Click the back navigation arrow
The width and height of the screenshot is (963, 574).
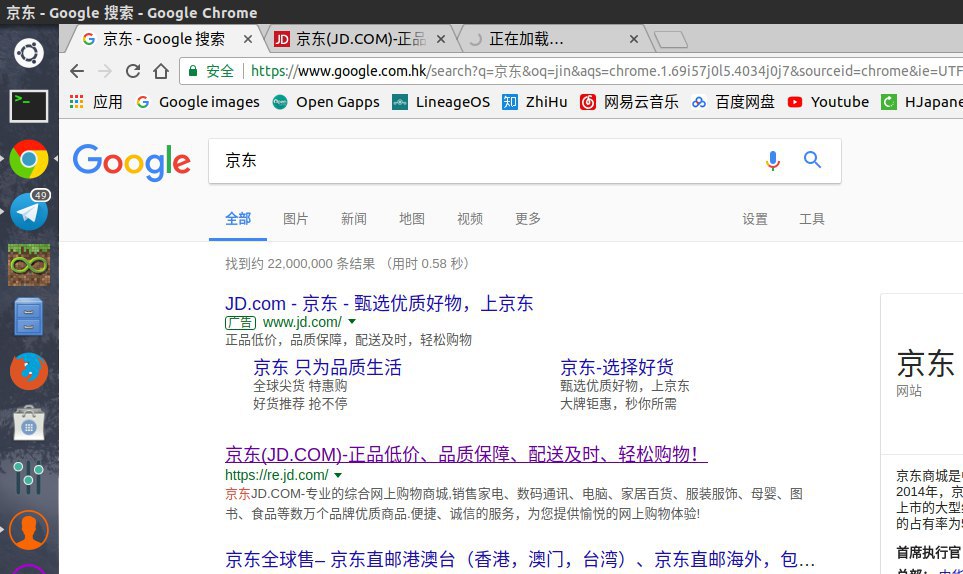pyautogui.click(x=77, y=71)
